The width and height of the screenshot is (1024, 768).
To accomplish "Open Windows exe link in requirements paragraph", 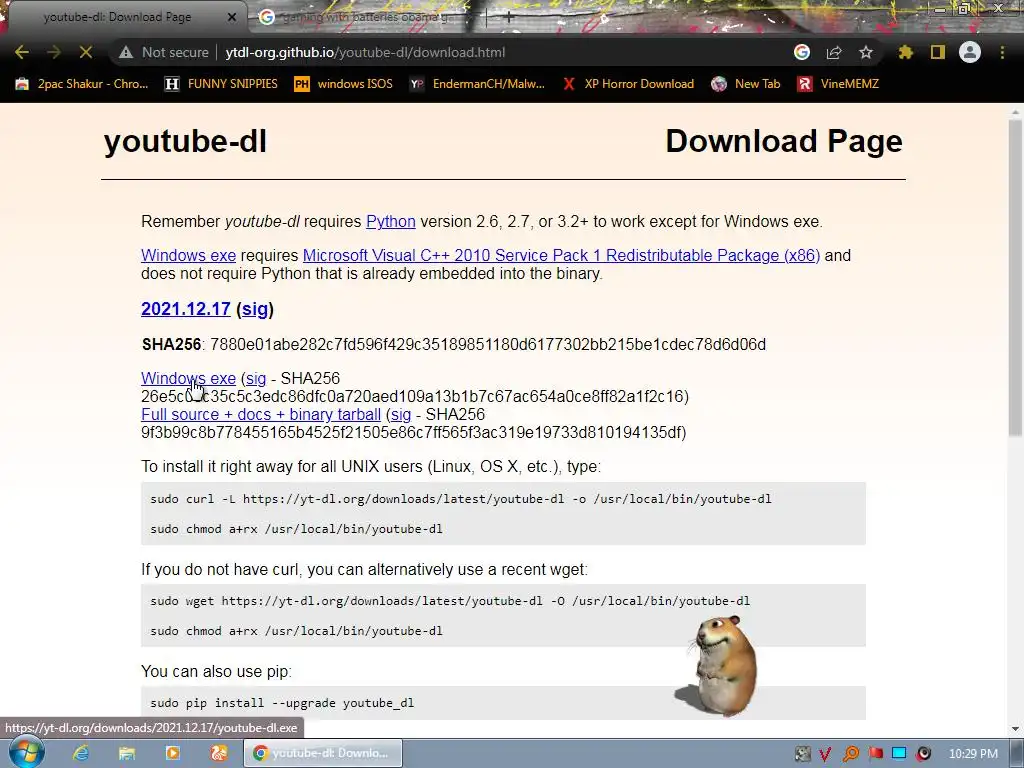I will point(188,255).
